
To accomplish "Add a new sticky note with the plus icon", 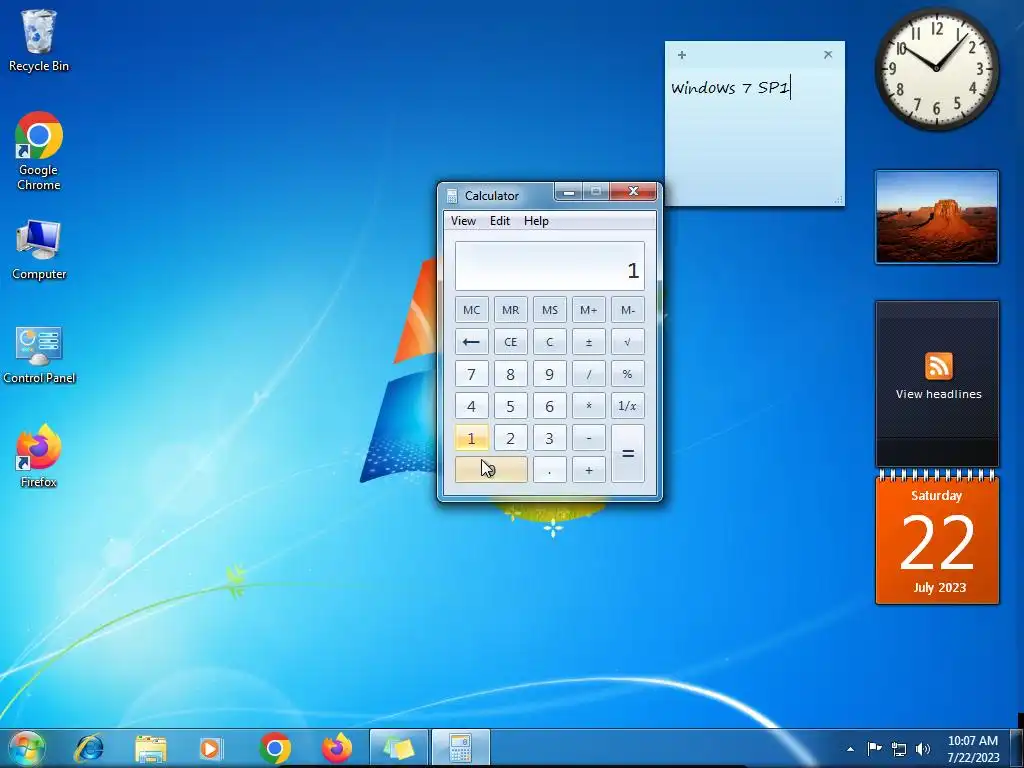I will click(682, 55).
